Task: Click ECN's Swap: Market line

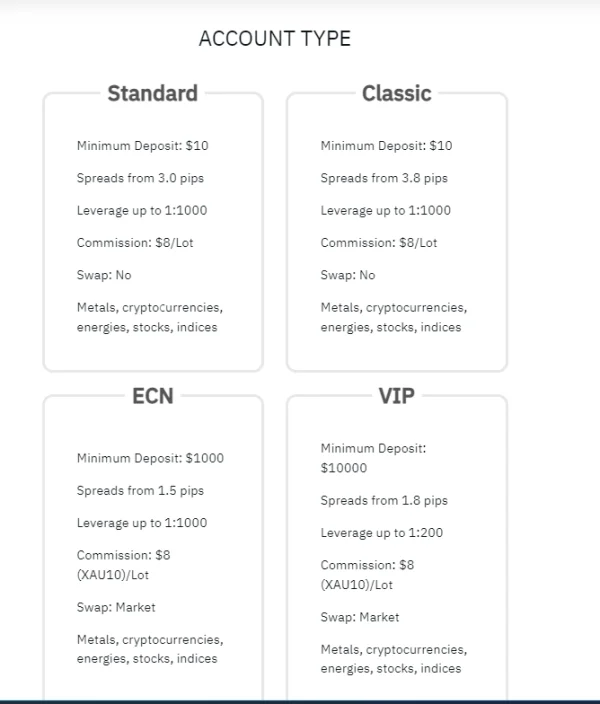Action: (x=116, y=607)
